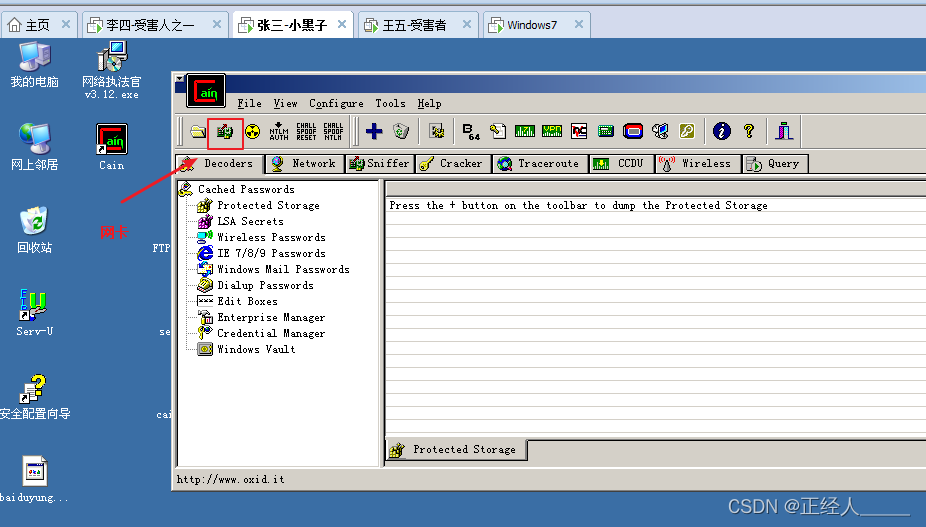Switch to the Query tab

[774, 164]
